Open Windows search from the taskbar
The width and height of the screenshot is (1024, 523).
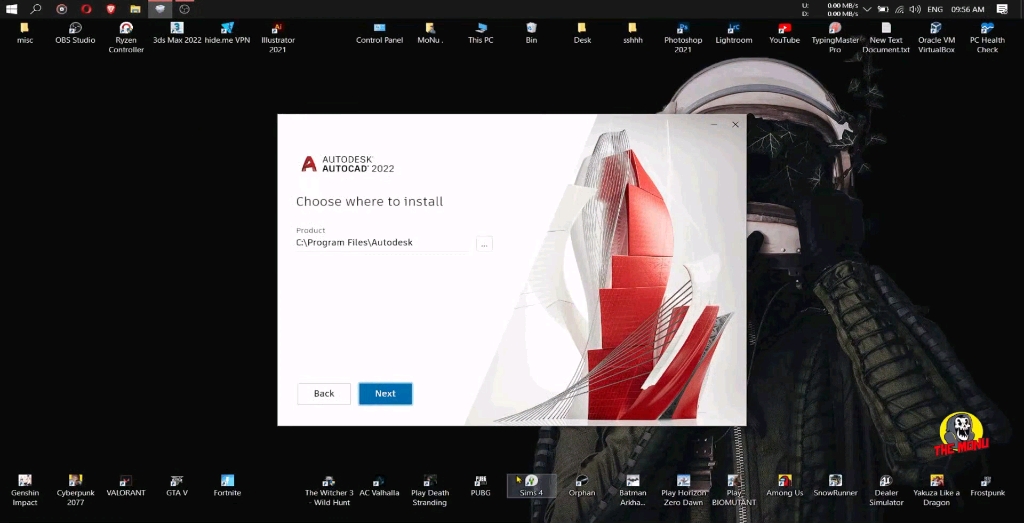click(37, 9)
